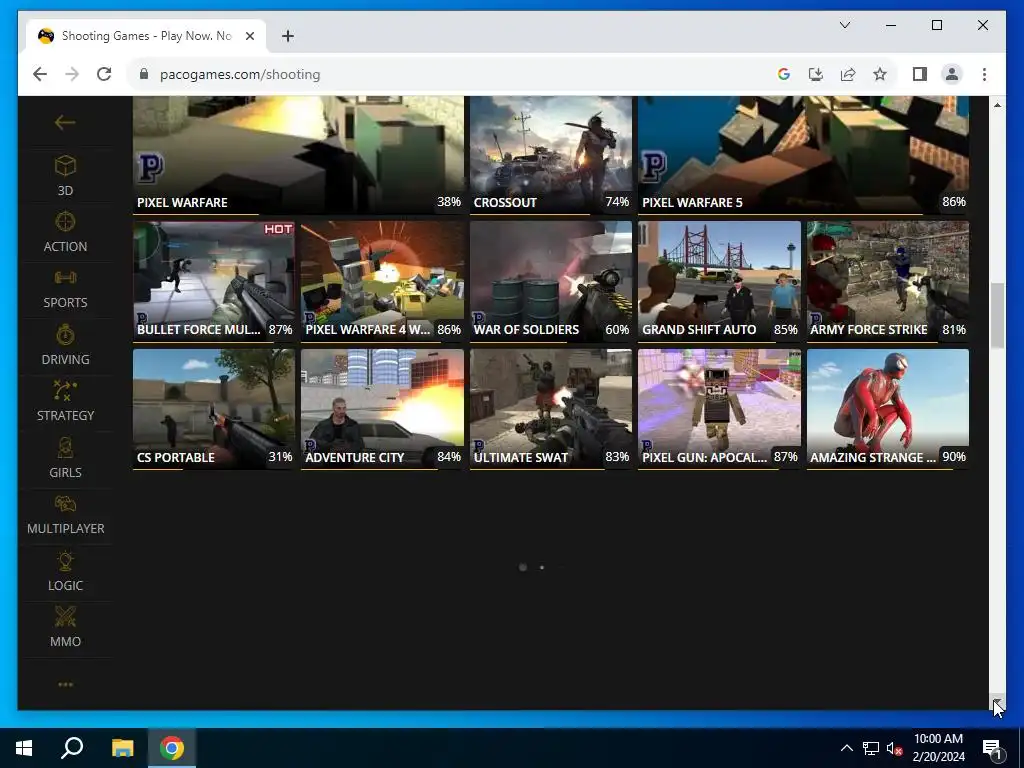Open tab search chevron

pos(844,25)
